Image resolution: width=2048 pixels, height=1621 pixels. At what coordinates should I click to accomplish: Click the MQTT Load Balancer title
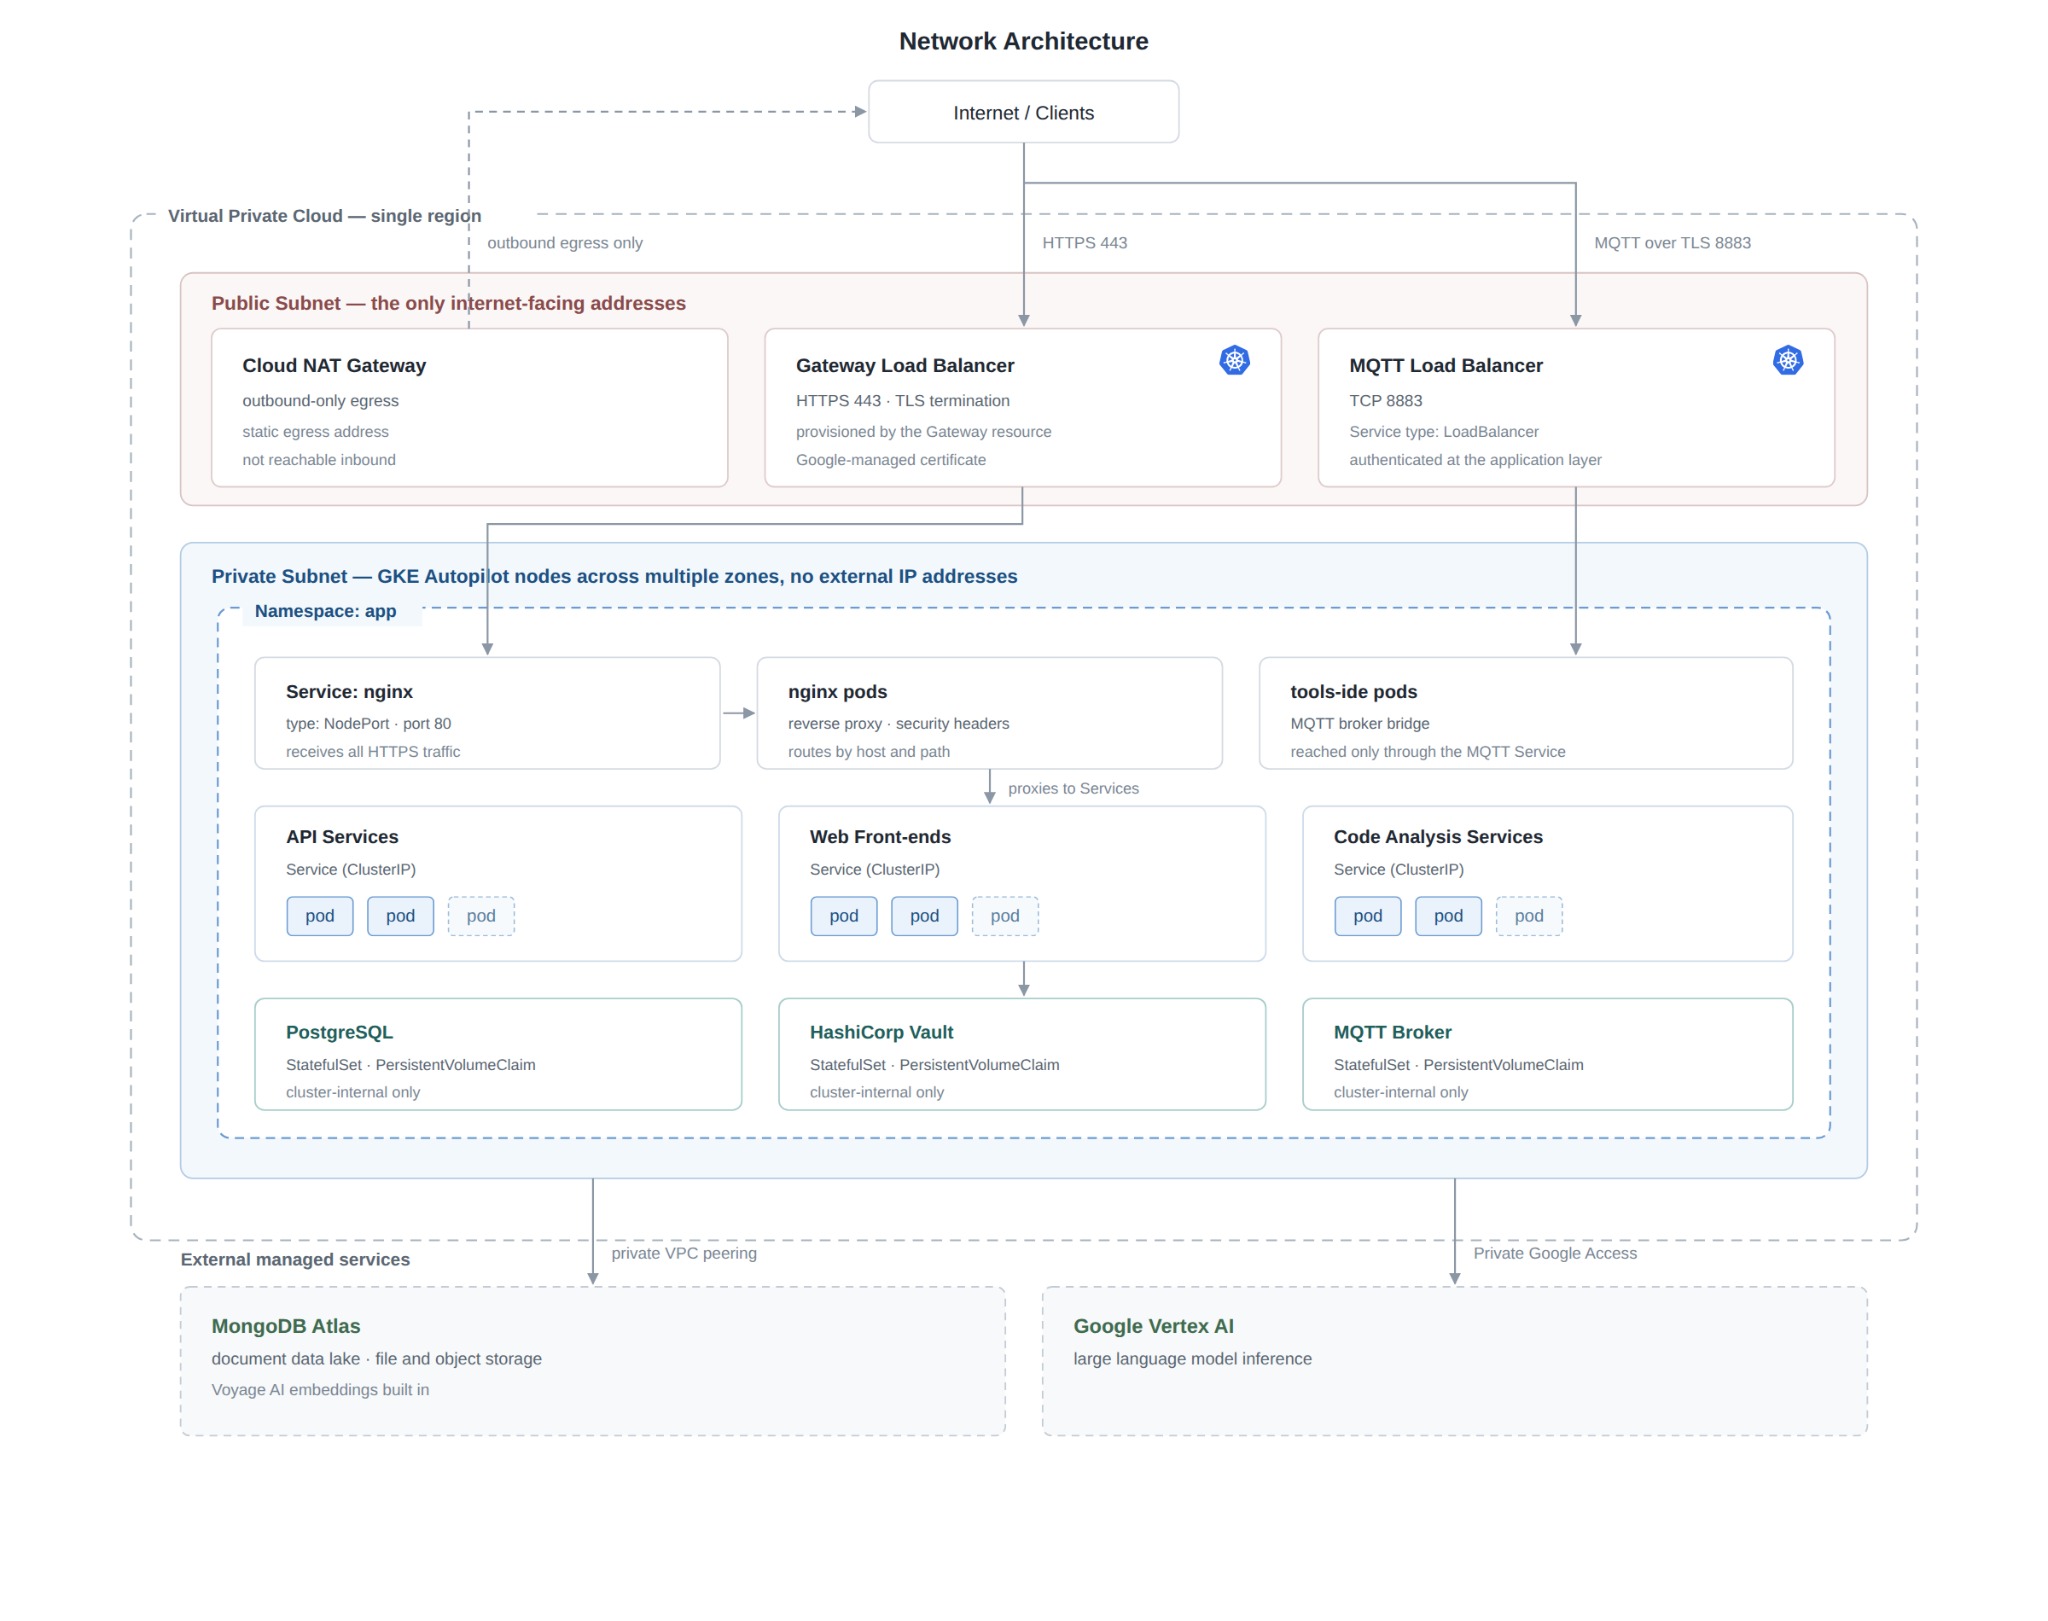1445,366
